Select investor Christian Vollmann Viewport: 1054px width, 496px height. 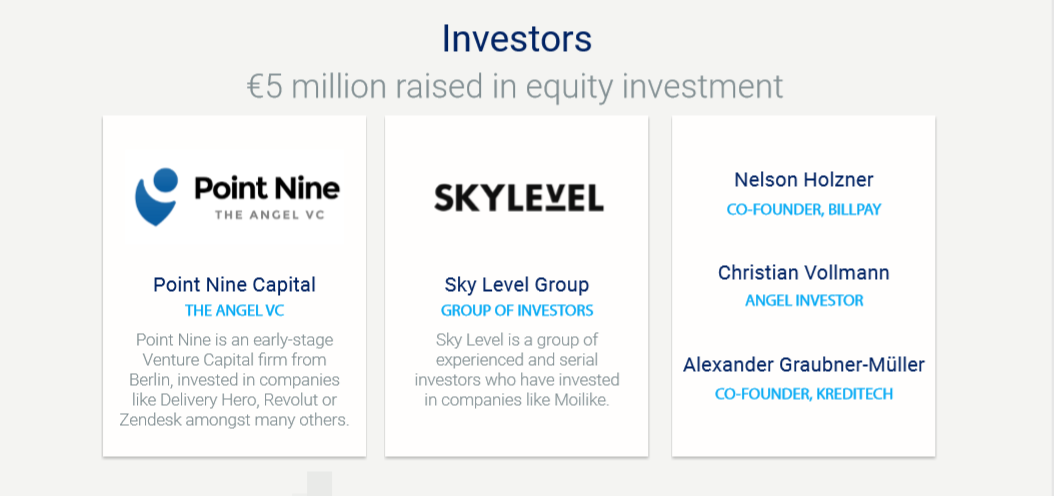803,273
